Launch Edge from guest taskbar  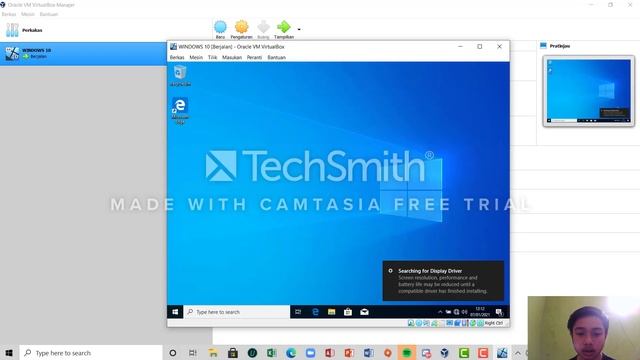point(315,312)
